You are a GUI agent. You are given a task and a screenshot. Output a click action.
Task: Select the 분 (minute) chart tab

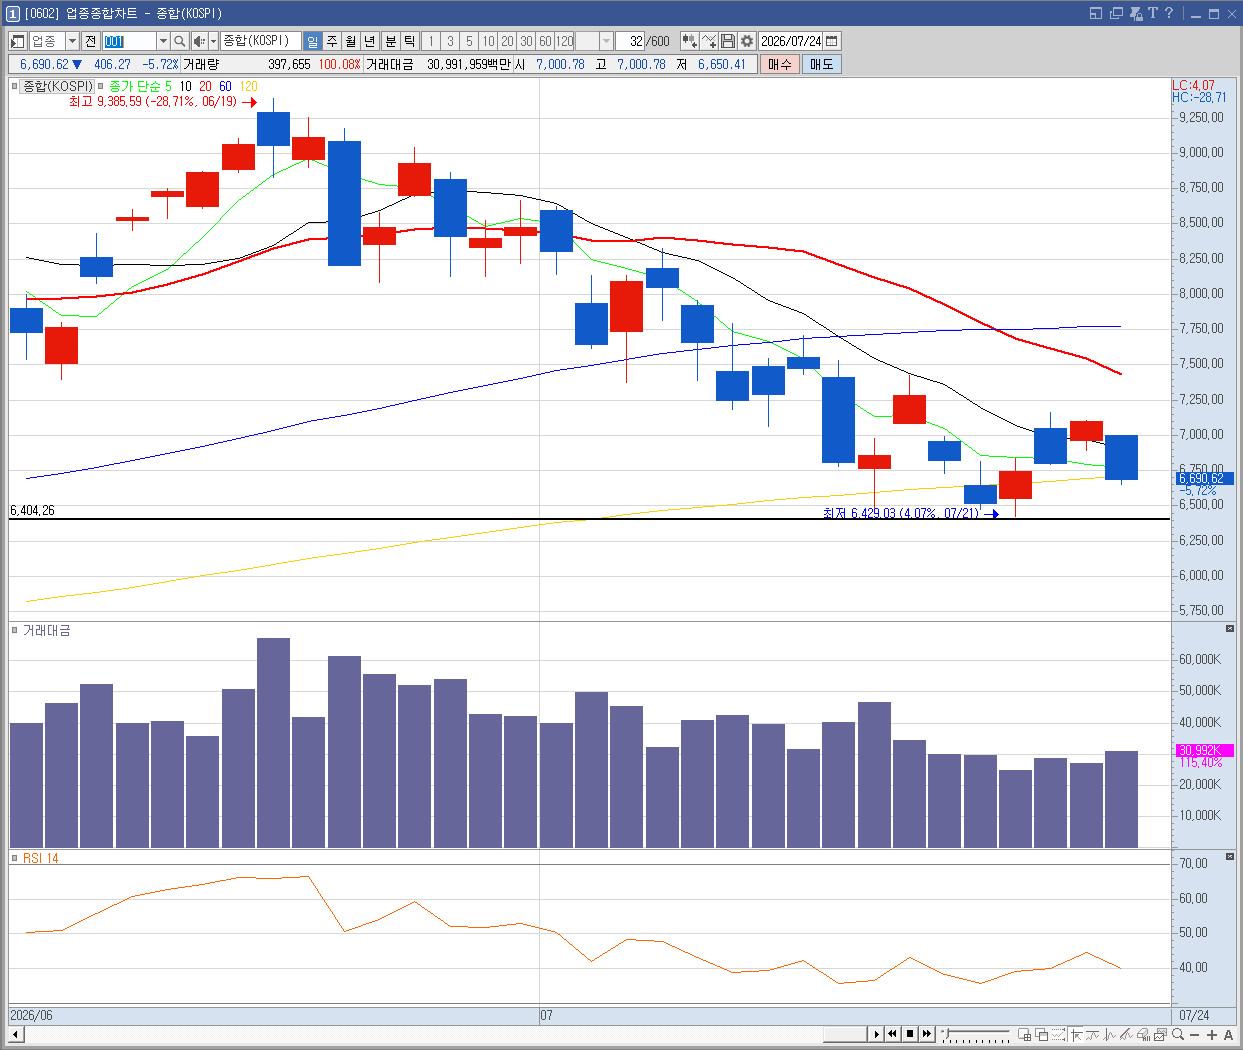[x=391, y=41]
